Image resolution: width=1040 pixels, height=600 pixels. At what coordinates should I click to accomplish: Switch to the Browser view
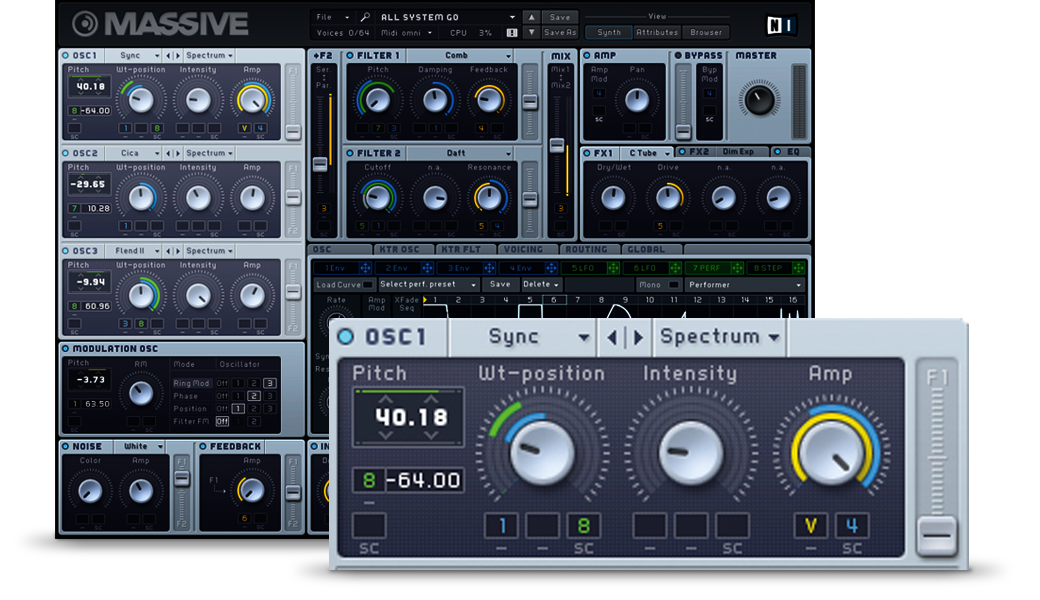click(x=706, y=32)
